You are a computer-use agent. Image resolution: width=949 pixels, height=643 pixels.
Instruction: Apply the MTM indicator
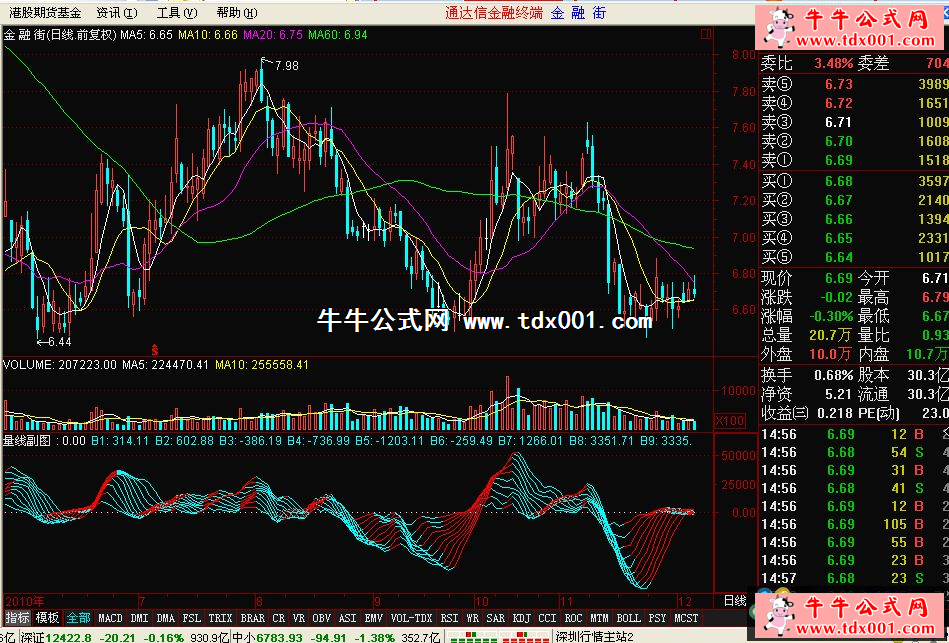point(599,618)
